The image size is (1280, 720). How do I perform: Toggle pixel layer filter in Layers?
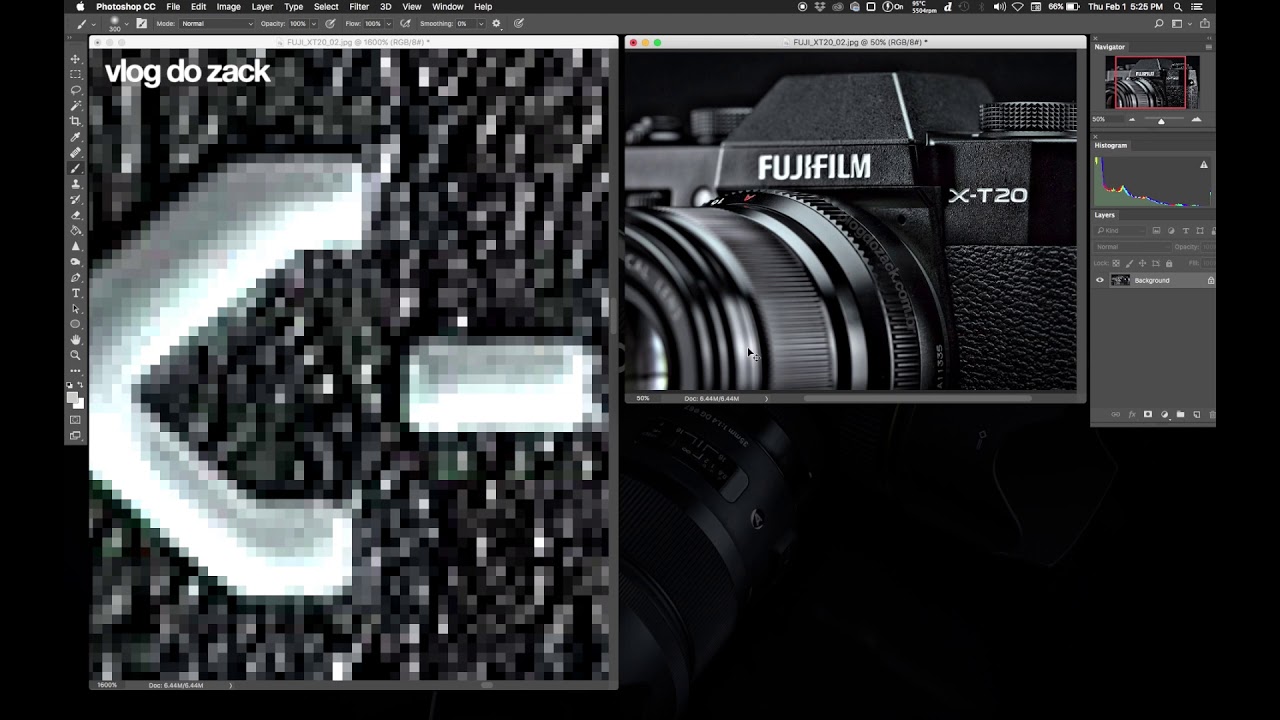tap(1156, 230)
